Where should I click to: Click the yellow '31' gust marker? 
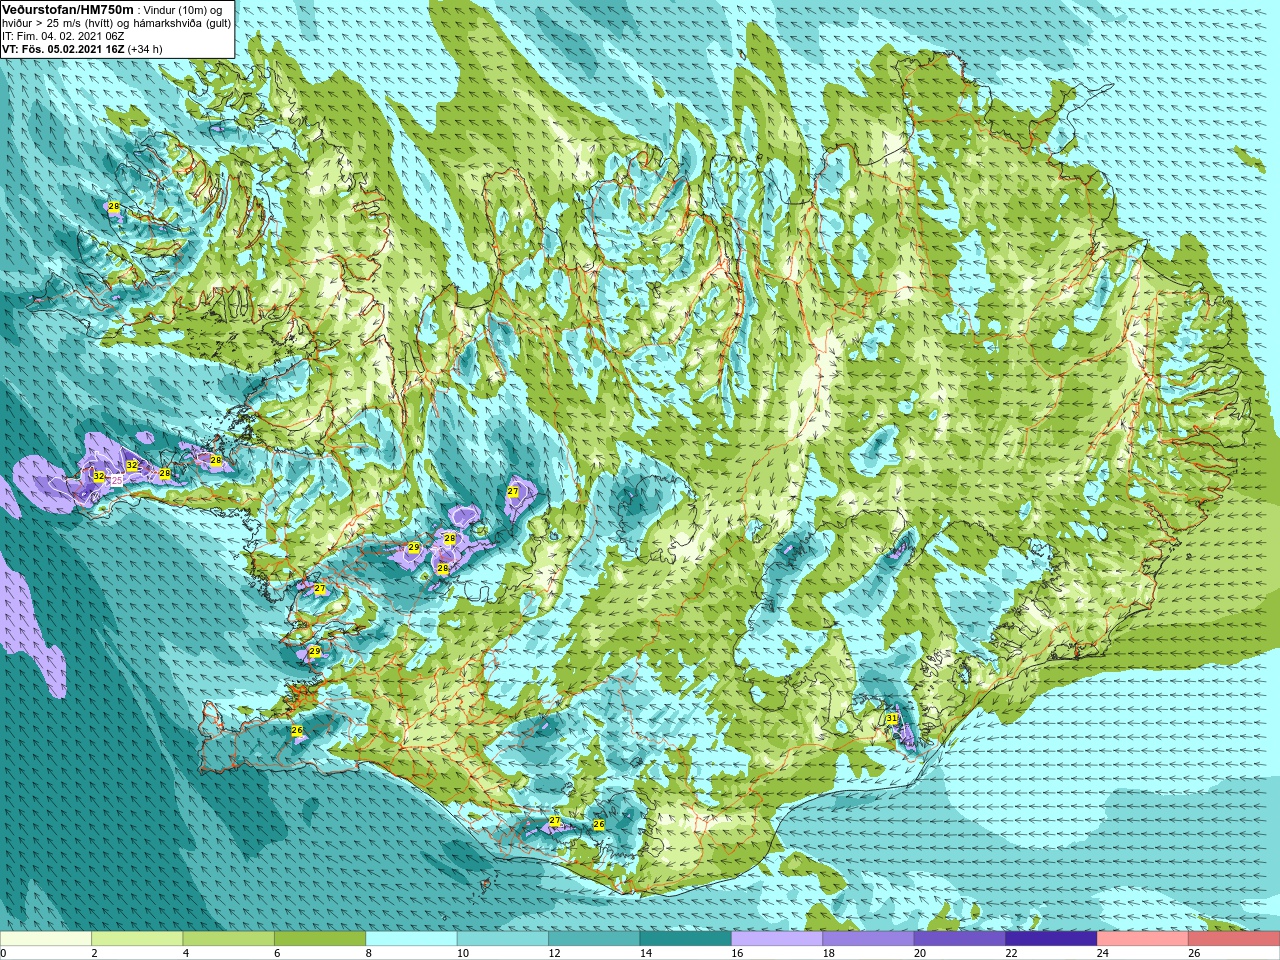click(x=892, y=718)
